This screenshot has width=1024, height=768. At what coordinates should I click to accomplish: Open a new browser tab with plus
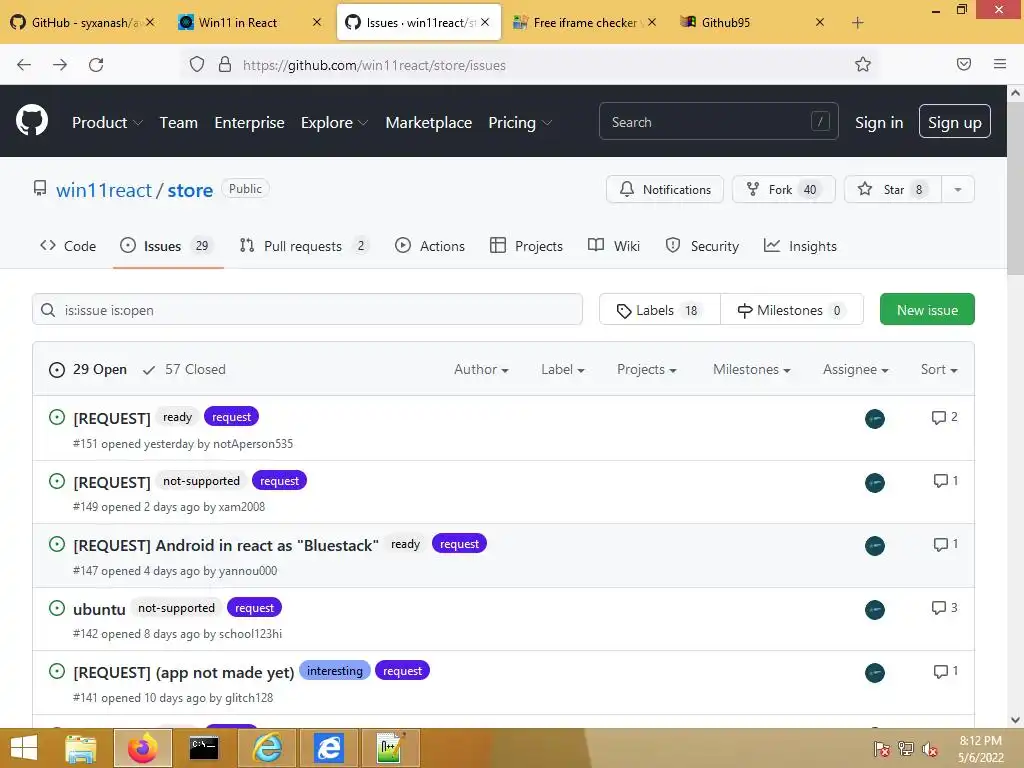857,23
